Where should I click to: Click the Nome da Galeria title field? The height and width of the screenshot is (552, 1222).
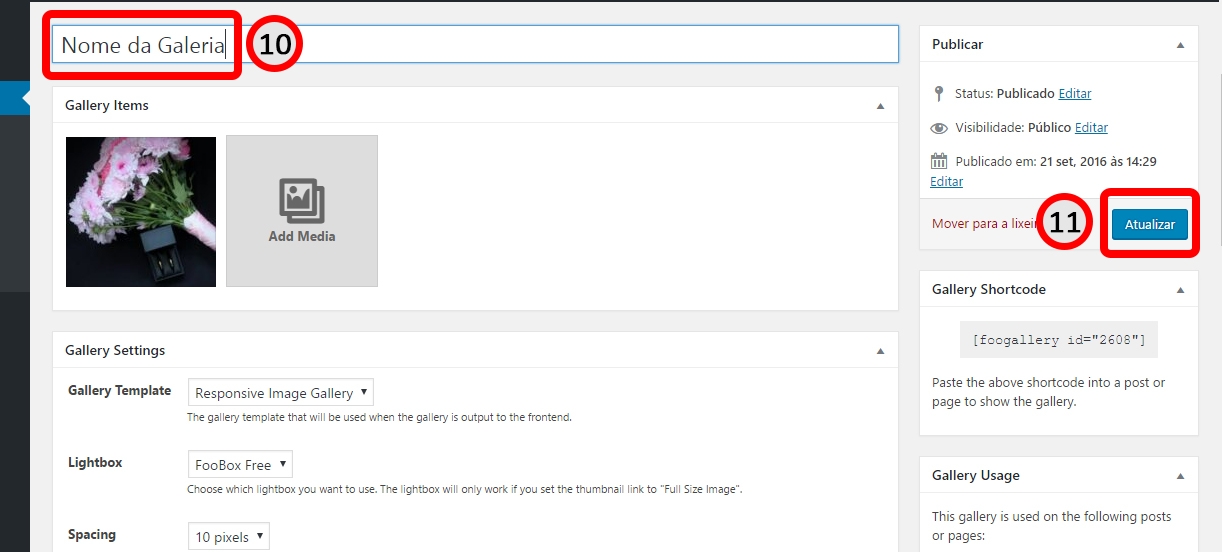pyautogui.click(x=475, y=45)
